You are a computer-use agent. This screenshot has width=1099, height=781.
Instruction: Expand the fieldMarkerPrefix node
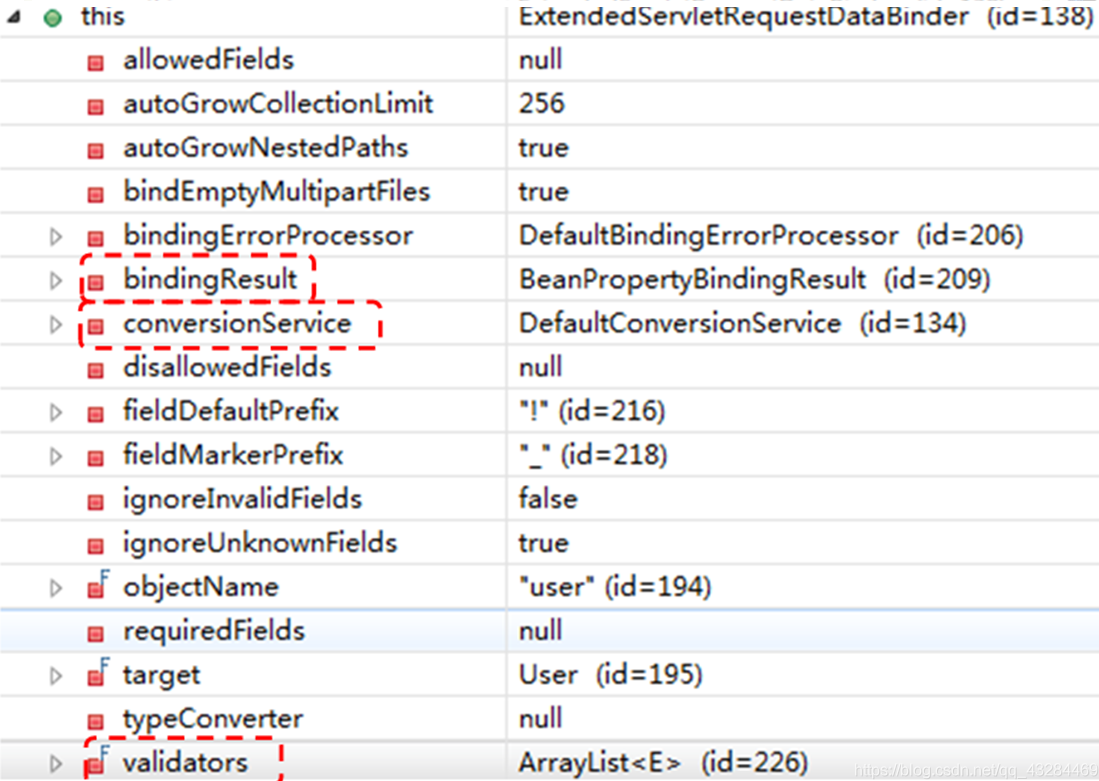pyautogui.click(x=56, y=456)
